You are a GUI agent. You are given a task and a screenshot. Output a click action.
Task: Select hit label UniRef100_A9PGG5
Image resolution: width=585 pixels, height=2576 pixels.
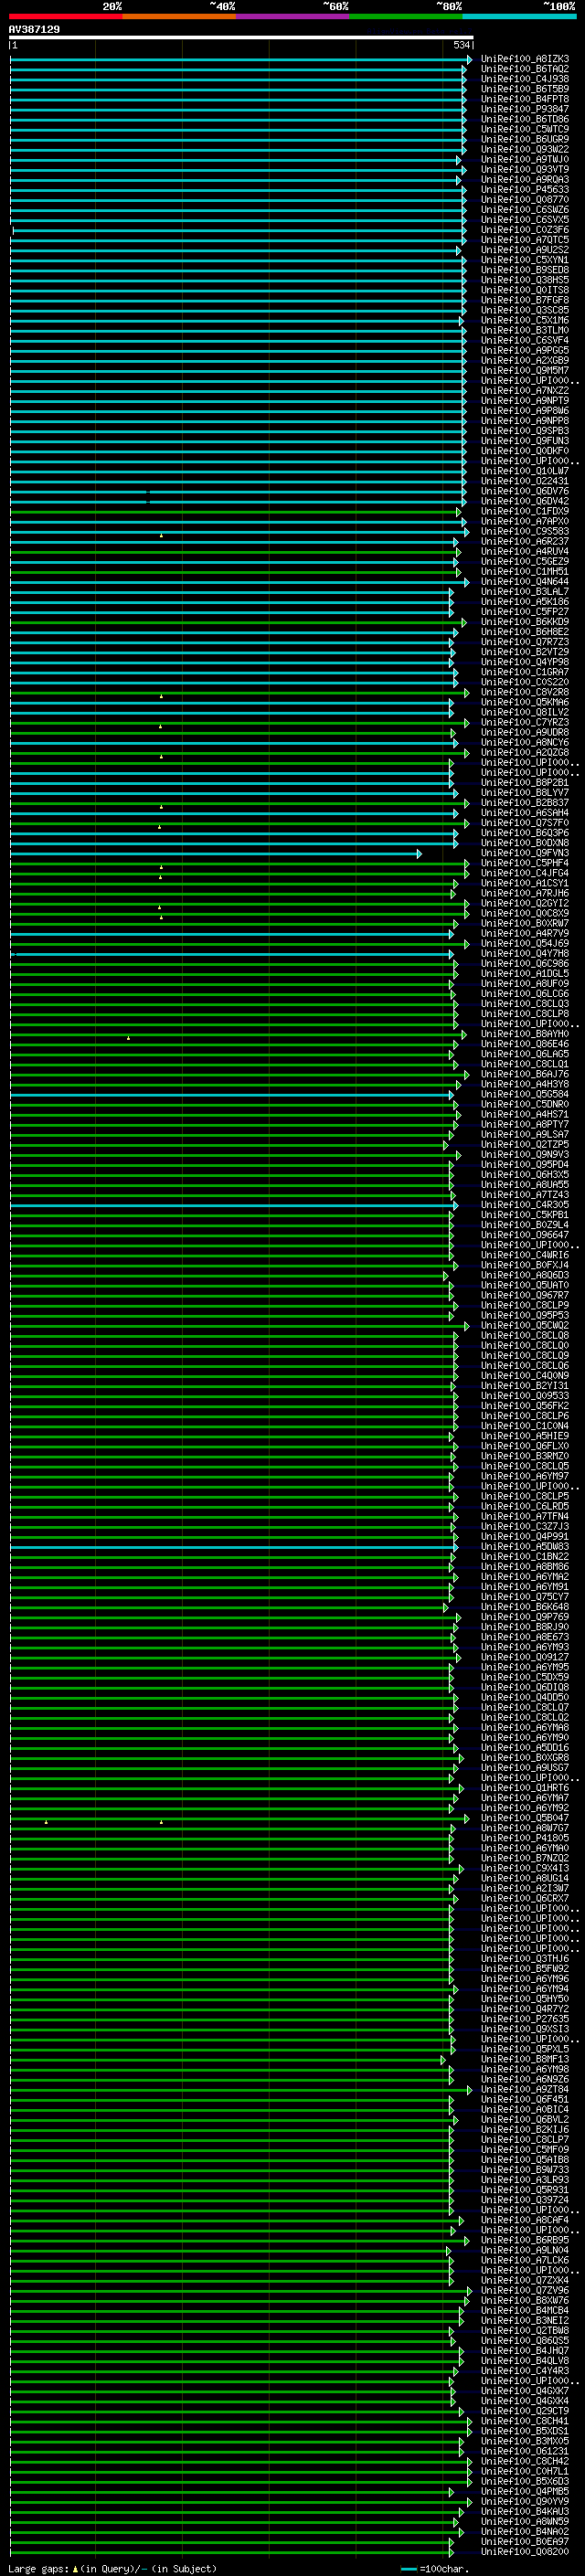[525, 351]
